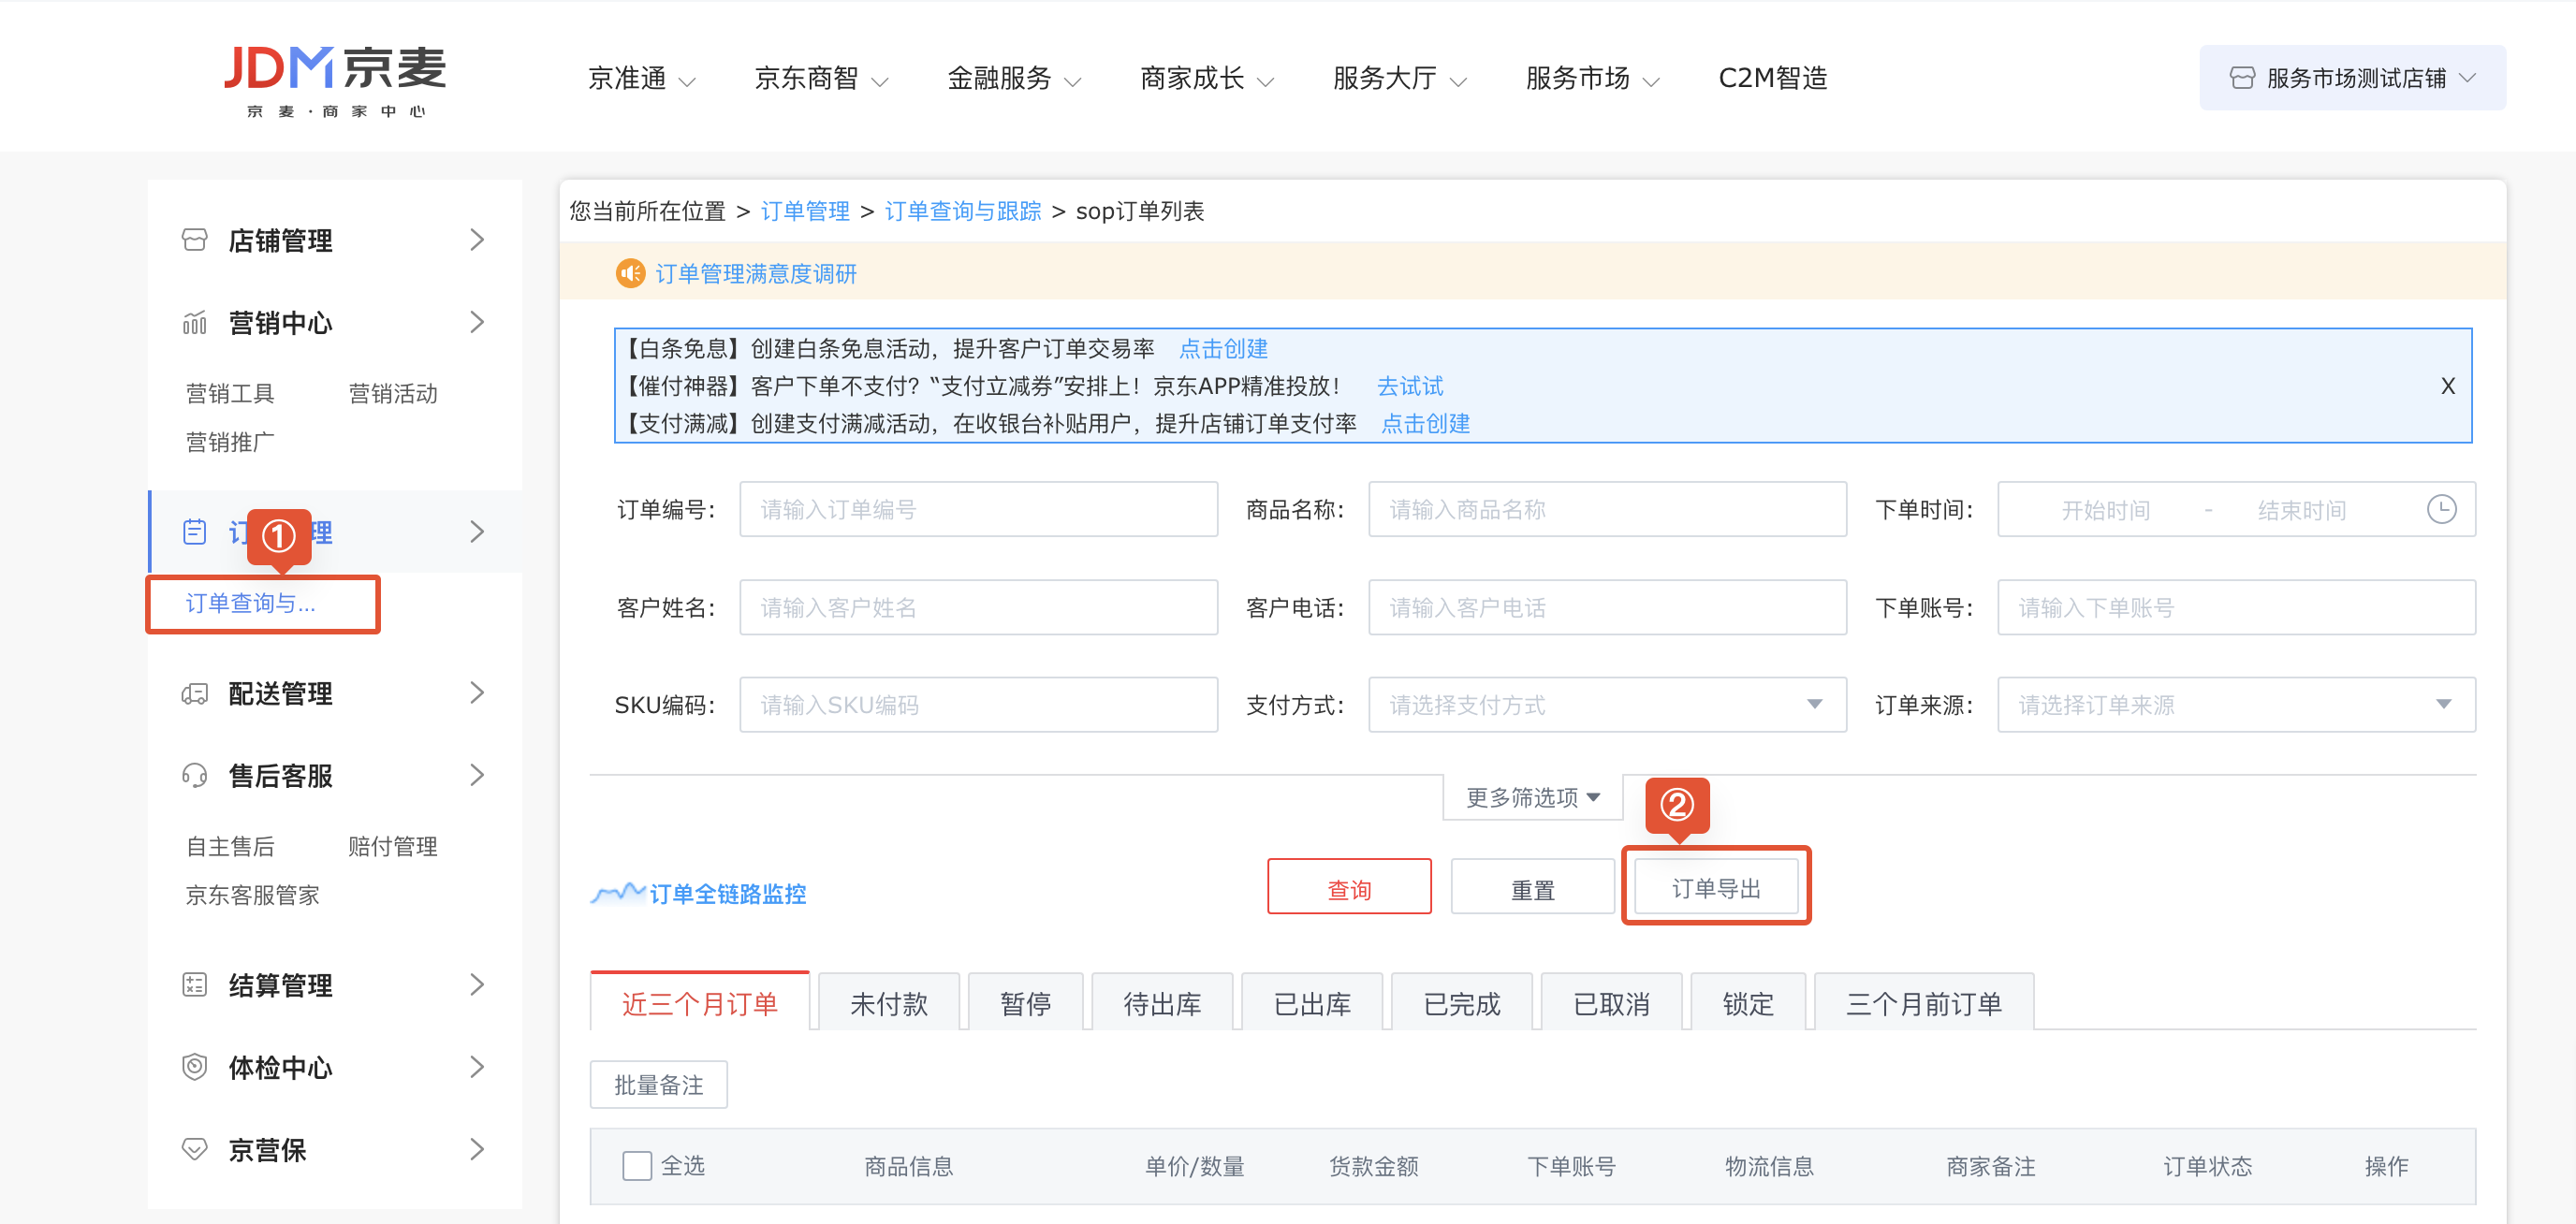The width and height of the screenshot is (2576, 1224).
Task: Click the 订单查询与跟踪 breadcrumb link
Action: (x=963, y=211)
